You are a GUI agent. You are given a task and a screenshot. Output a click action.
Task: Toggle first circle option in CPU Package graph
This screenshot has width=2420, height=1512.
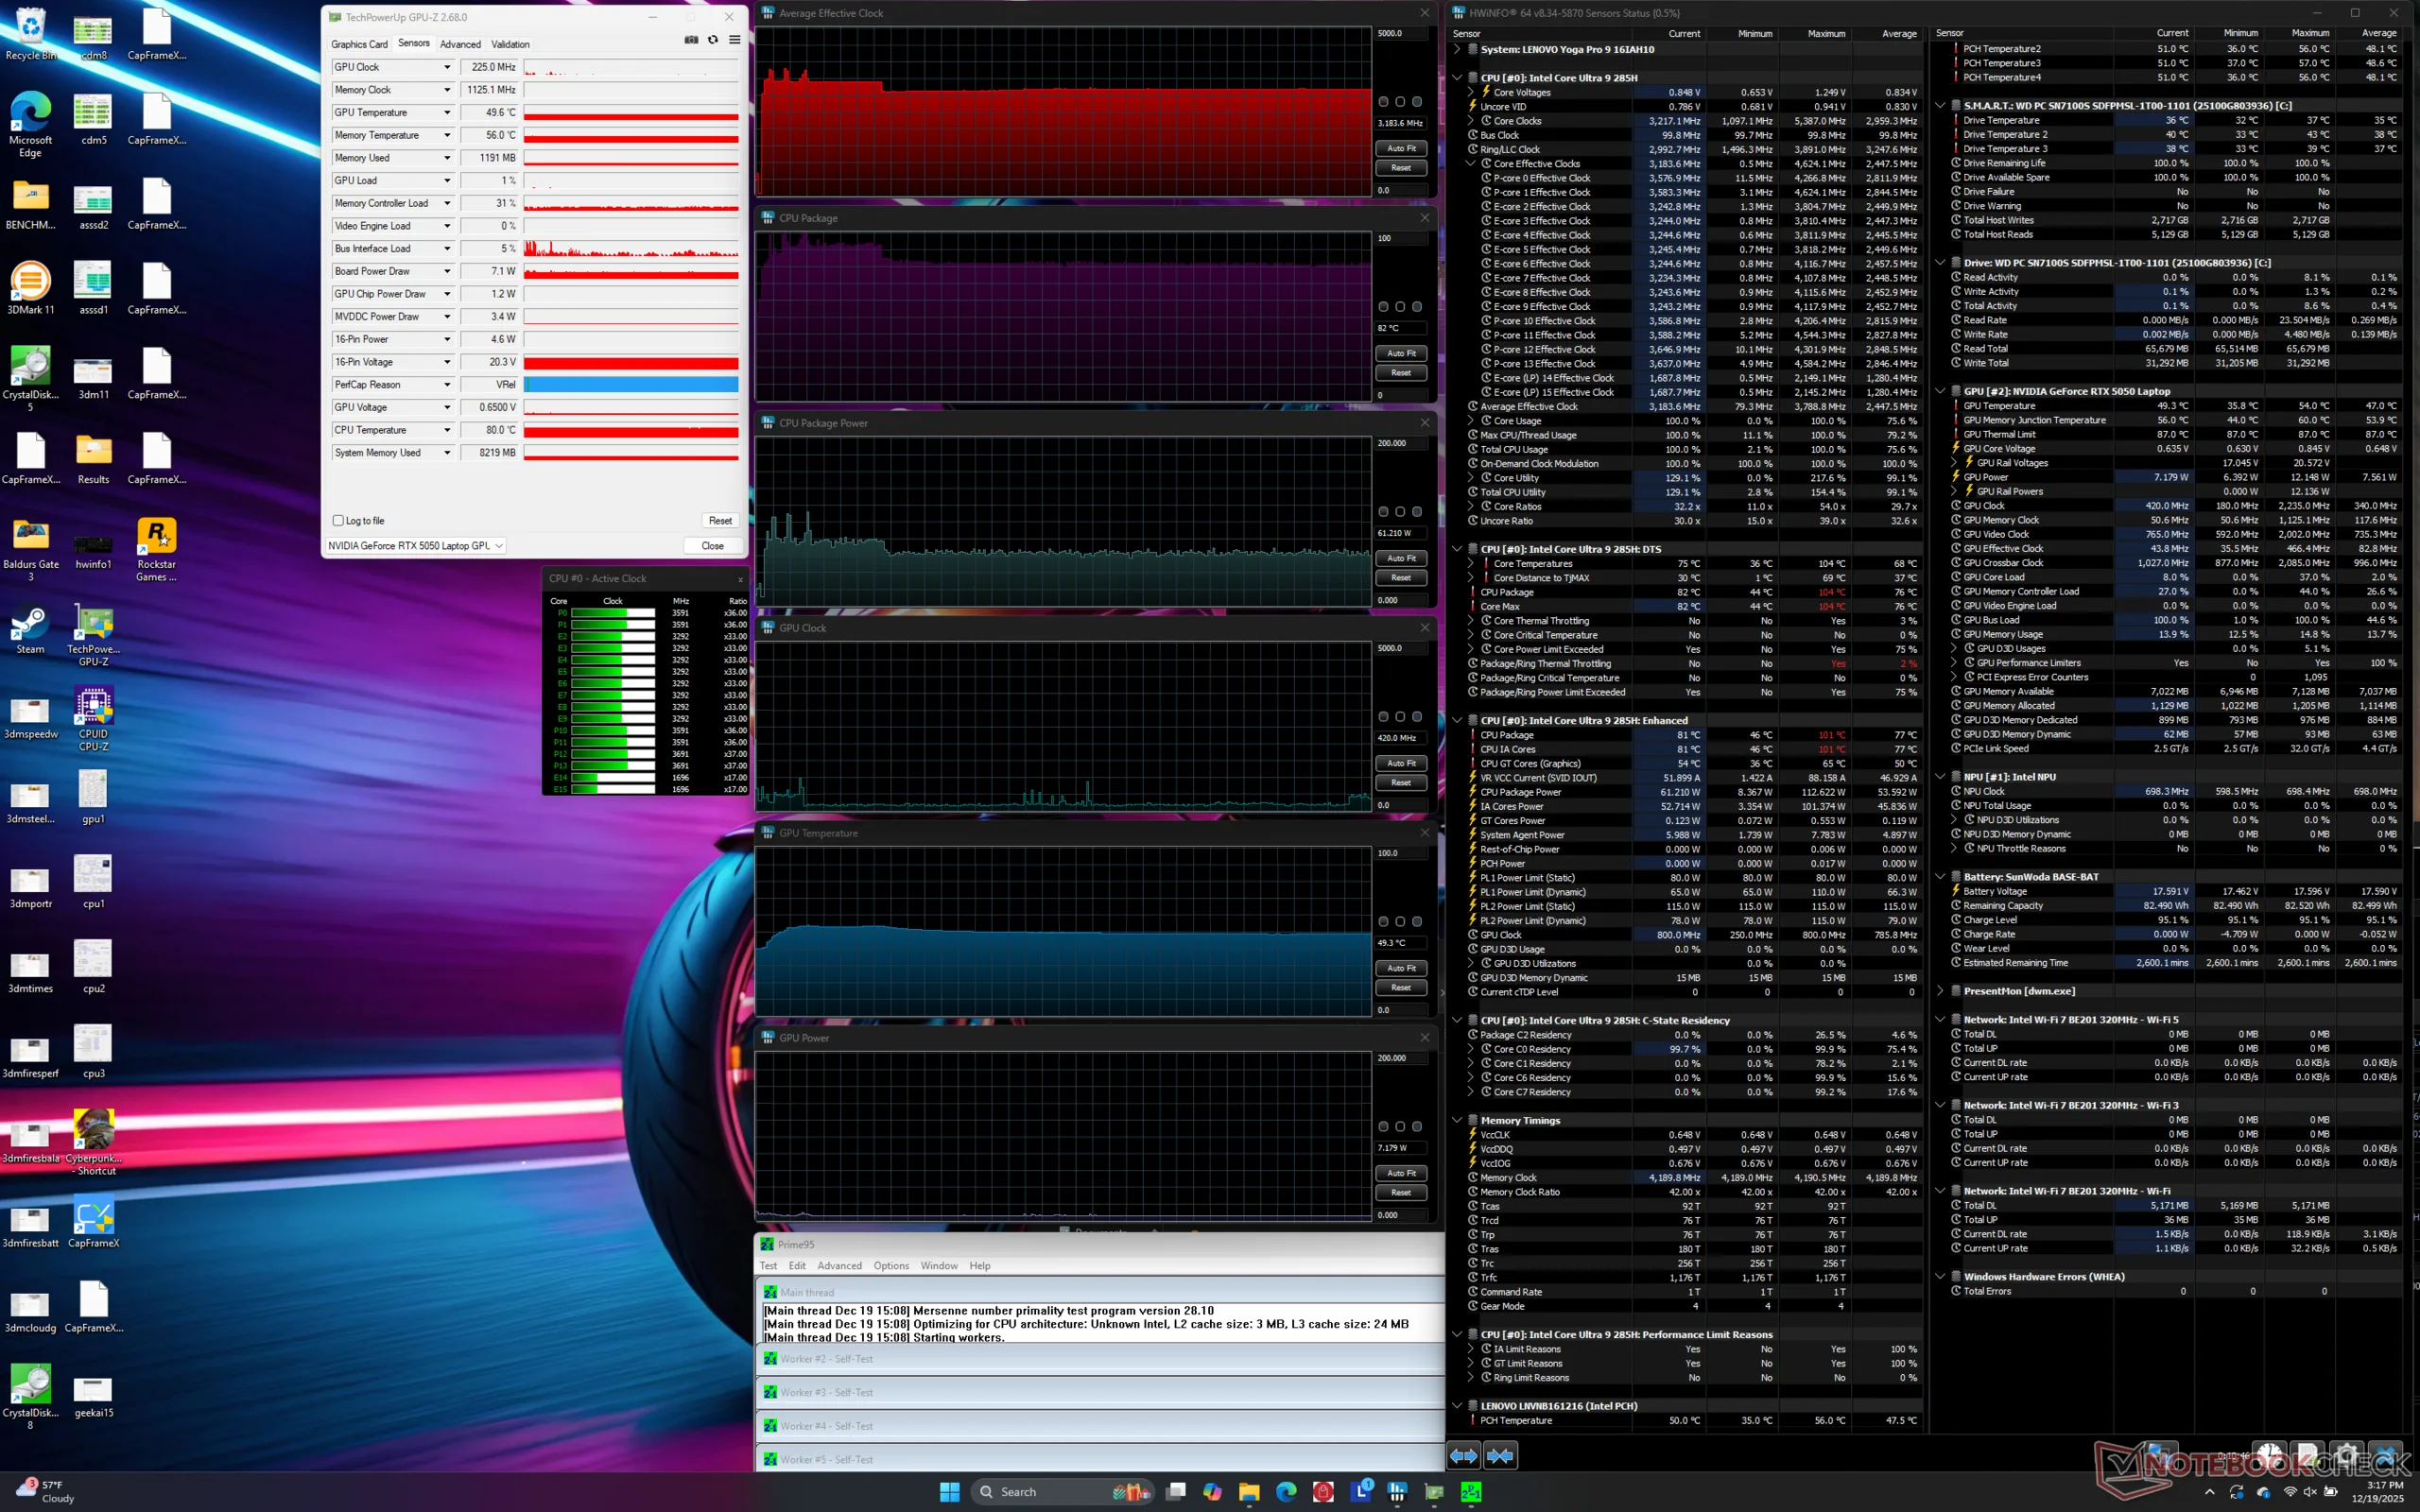[x=1383, y=307]
